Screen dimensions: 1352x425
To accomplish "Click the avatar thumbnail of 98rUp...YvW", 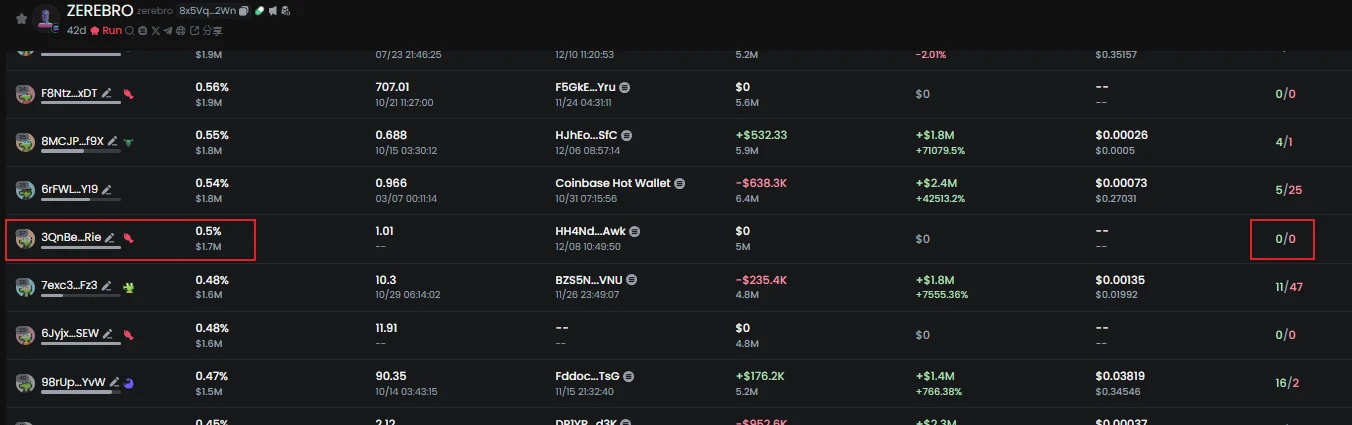I will click(x=26, y=383).
